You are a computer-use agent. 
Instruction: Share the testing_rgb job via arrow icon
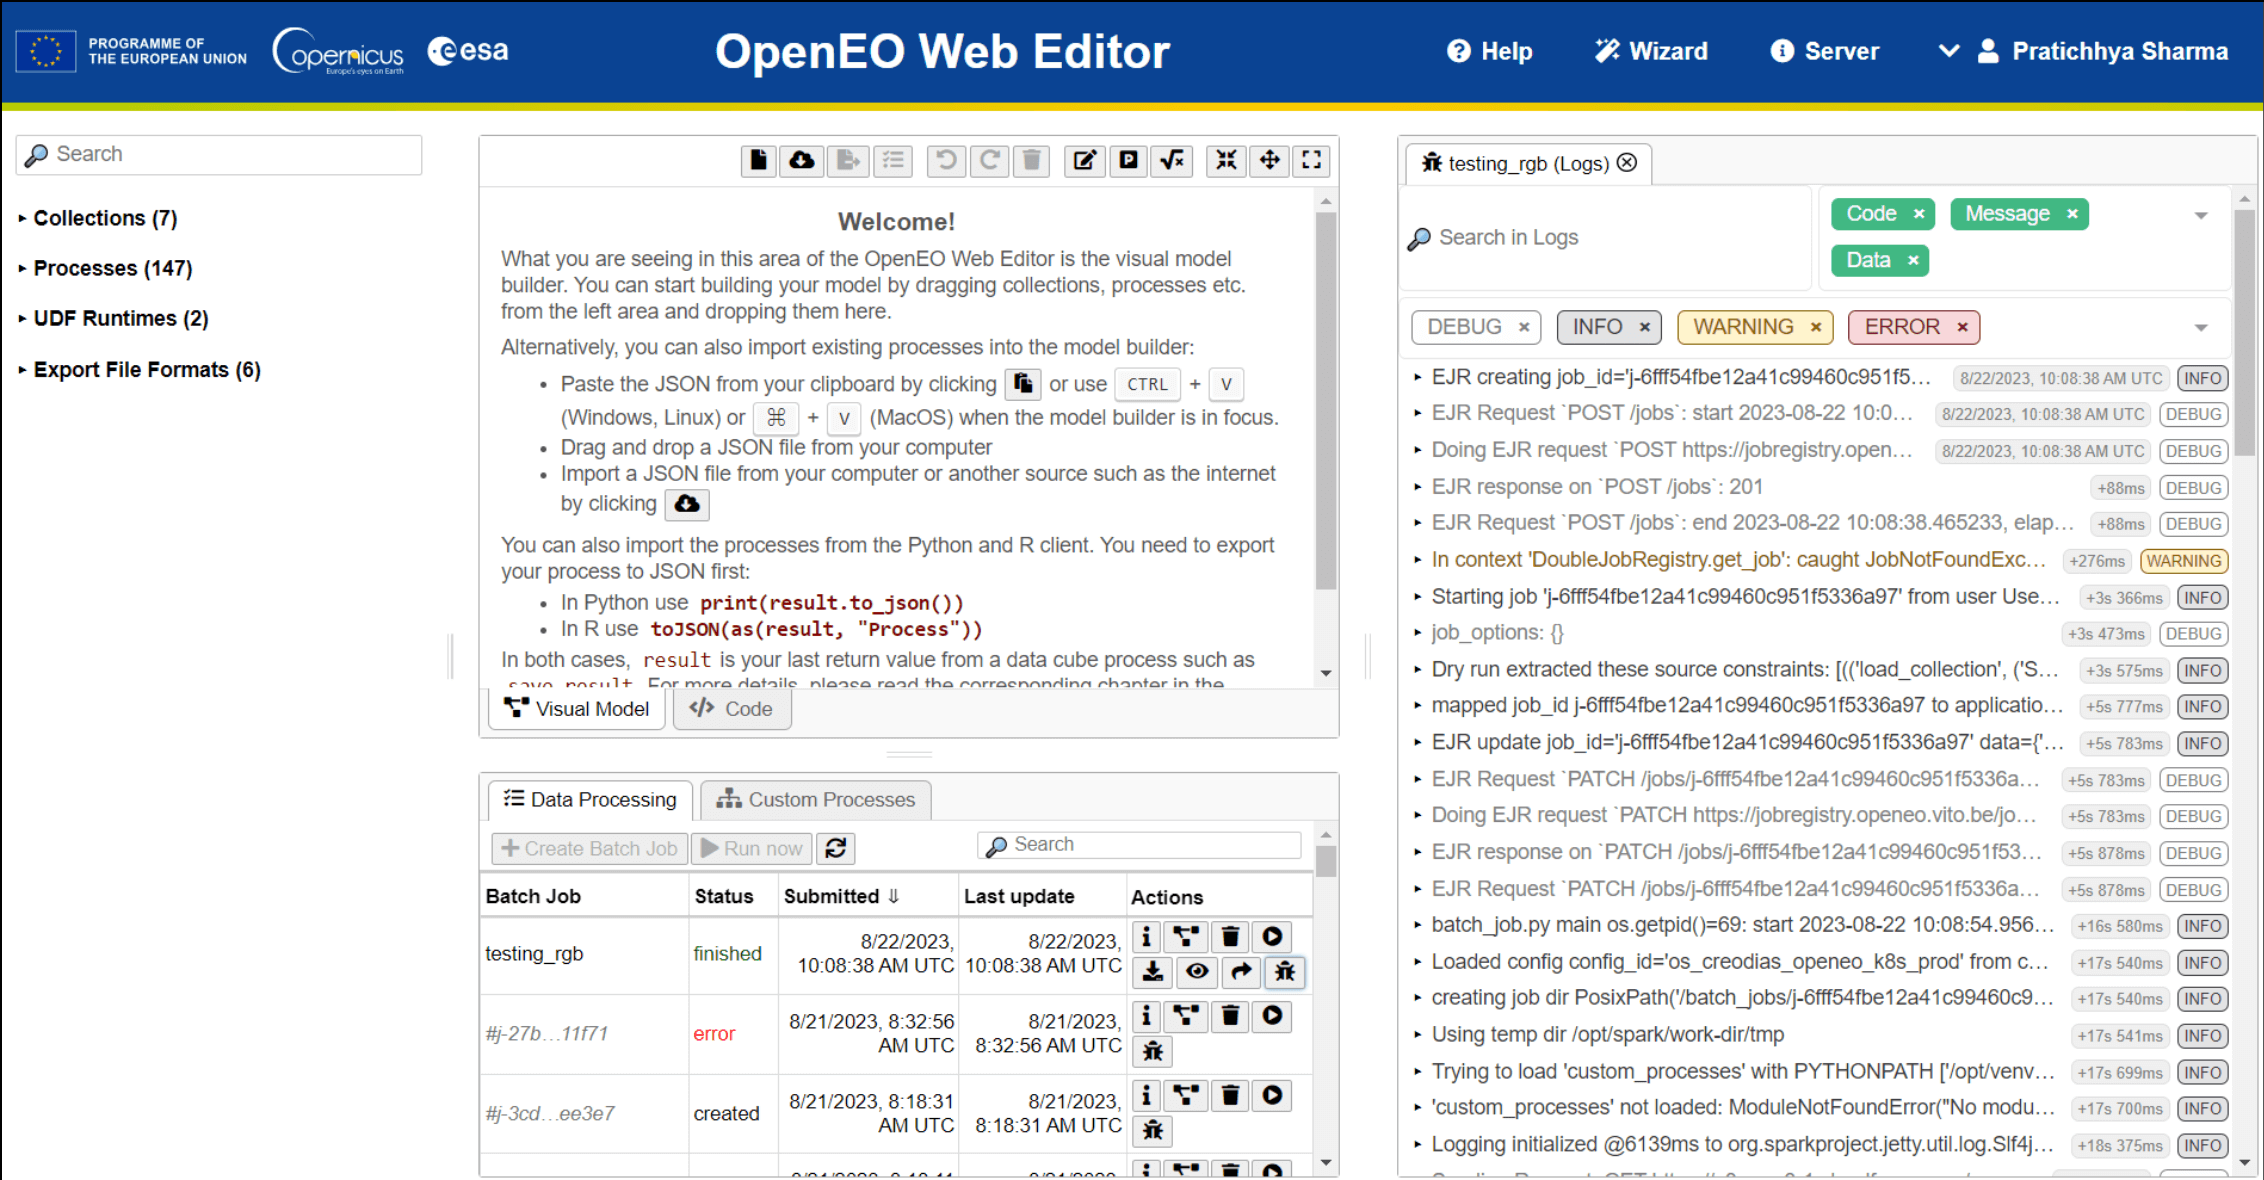(1241, 971)
